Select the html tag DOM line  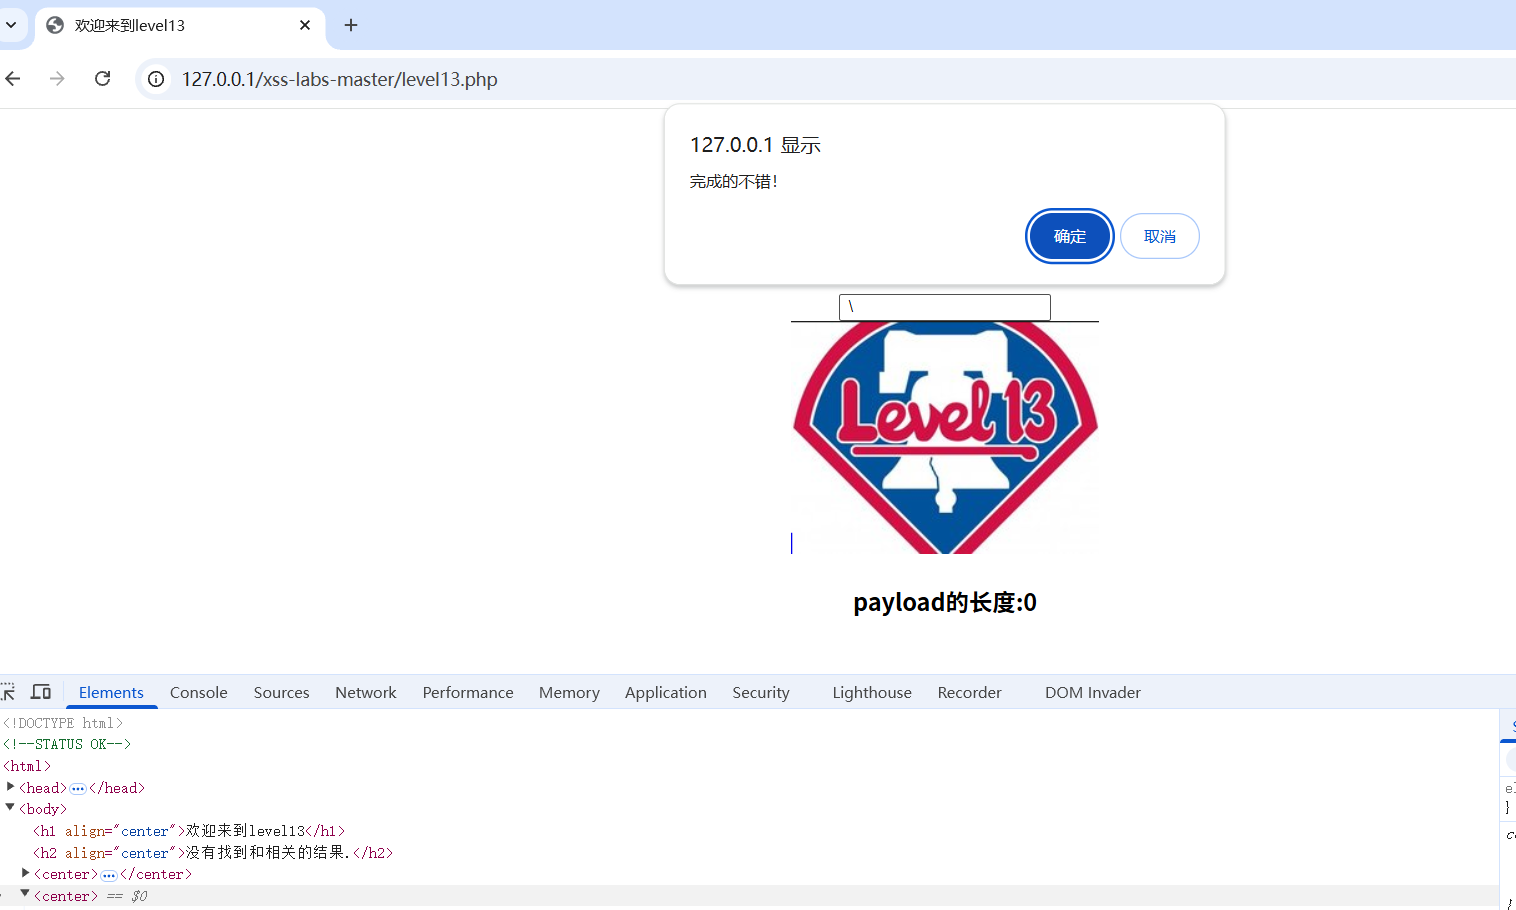click(27, 766)
